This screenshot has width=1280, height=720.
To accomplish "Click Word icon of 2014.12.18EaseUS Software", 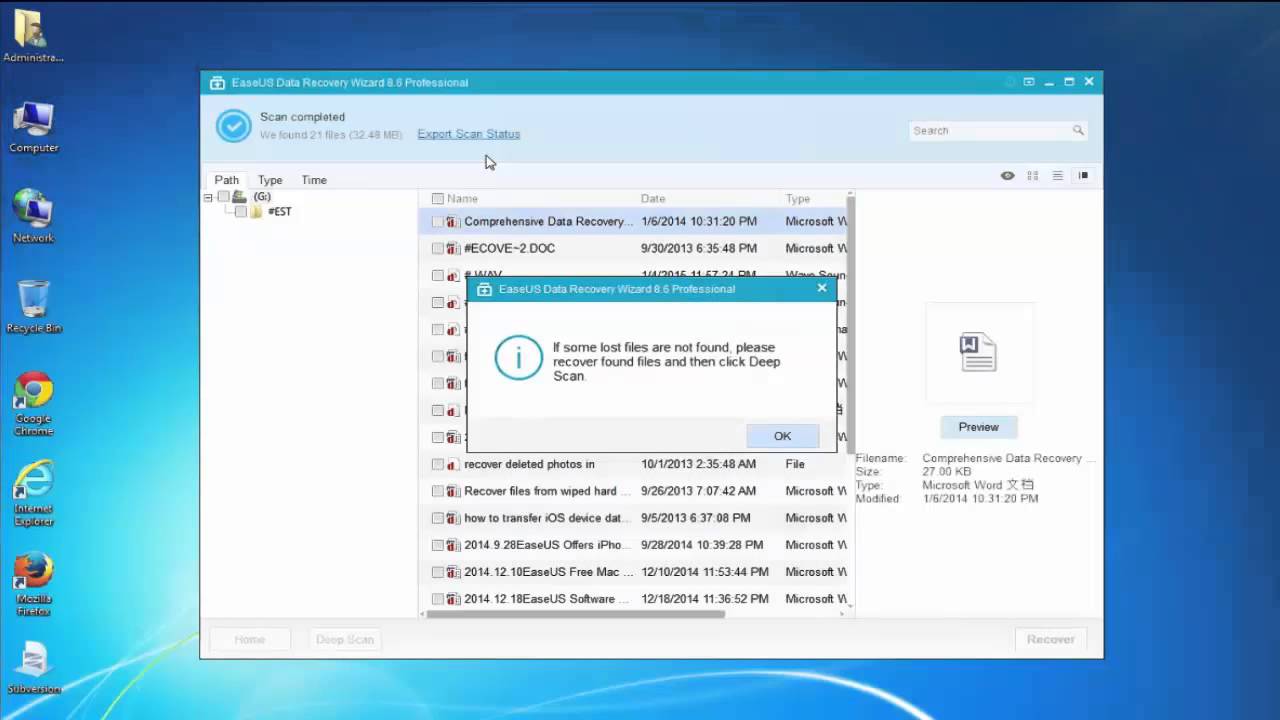I will point(453,600).
